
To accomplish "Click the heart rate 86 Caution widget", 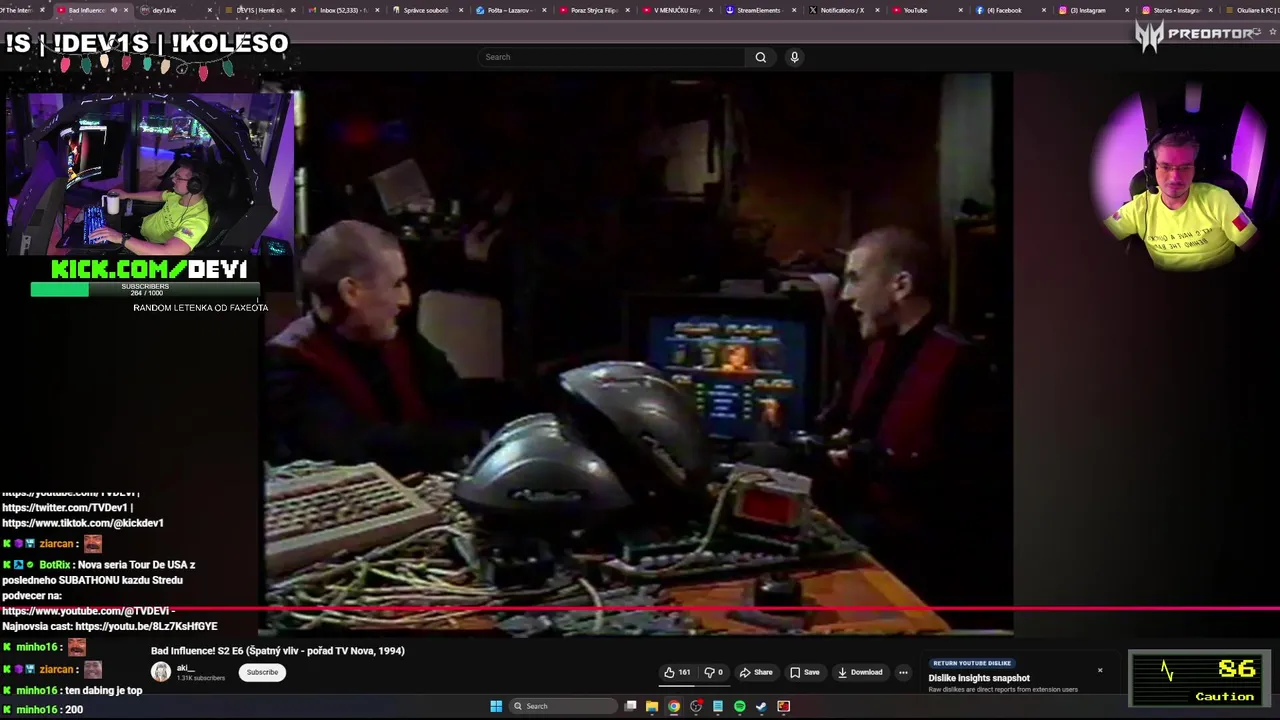I will click(1200, 678).
